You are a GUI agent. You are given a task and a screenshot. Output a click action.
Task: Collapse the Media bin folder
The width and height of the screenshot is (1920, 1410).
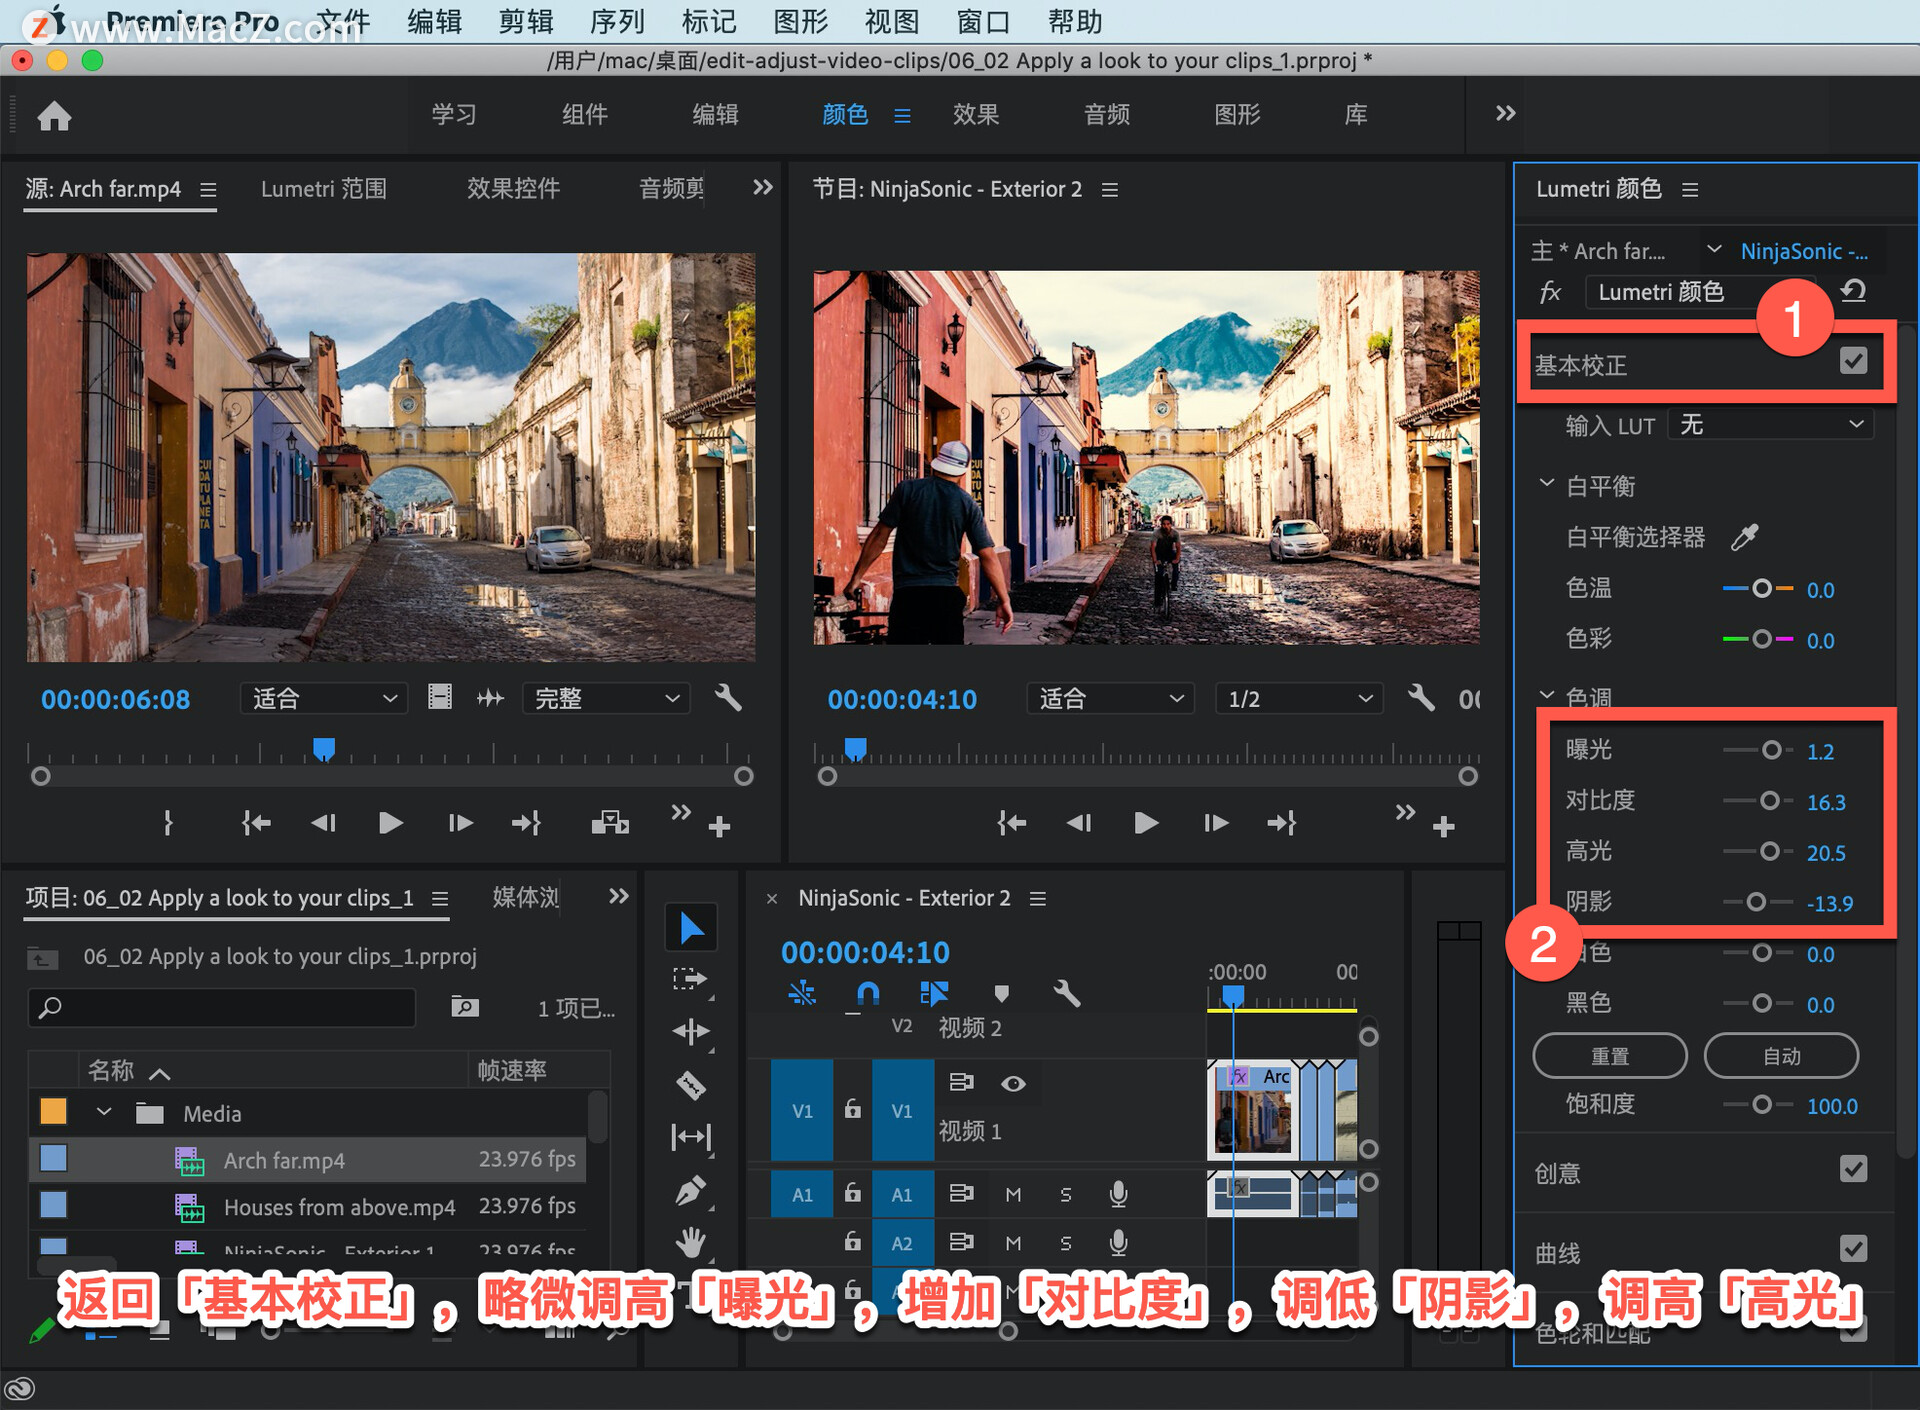click(x=103, y=1112)
